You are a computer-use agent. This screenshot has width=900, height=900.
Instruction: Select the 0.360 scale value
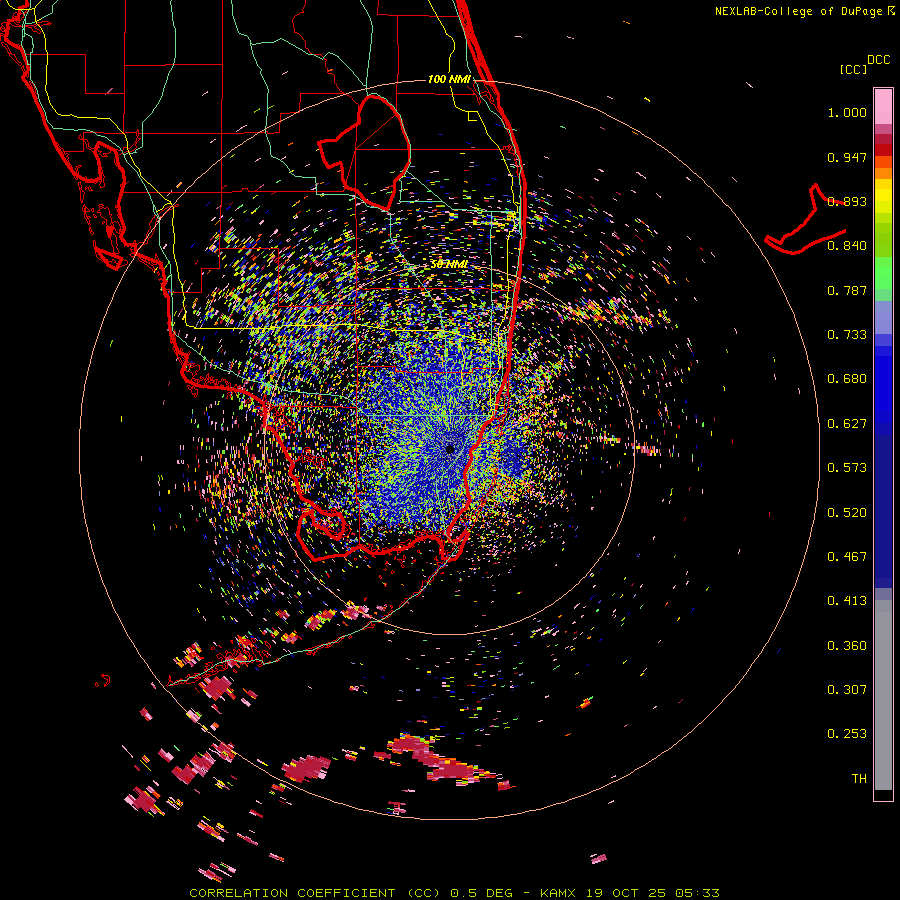(847, 646)
